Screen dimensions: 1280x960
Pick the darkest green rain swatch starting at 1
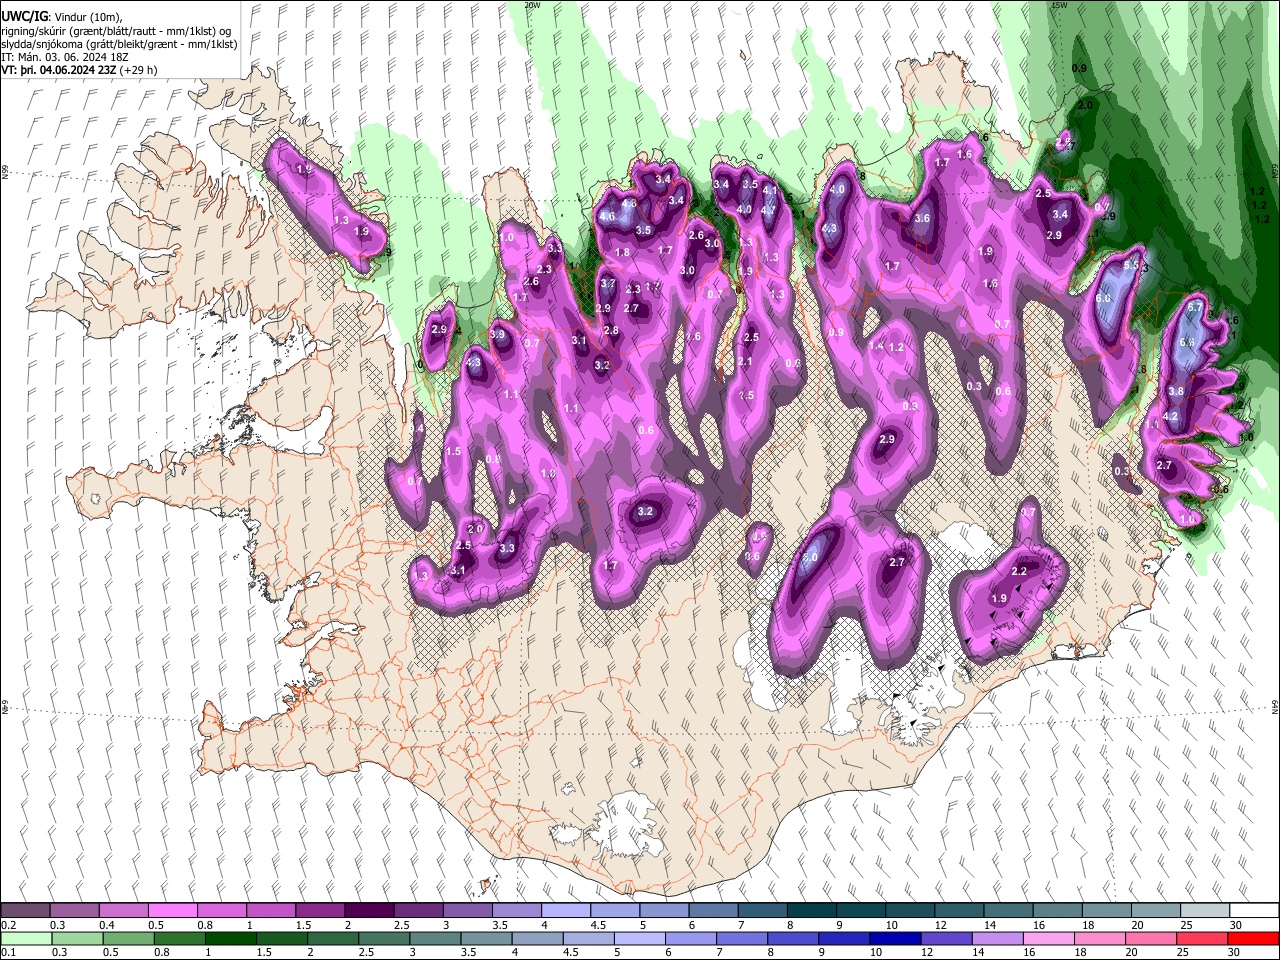[x=230, y=938]
